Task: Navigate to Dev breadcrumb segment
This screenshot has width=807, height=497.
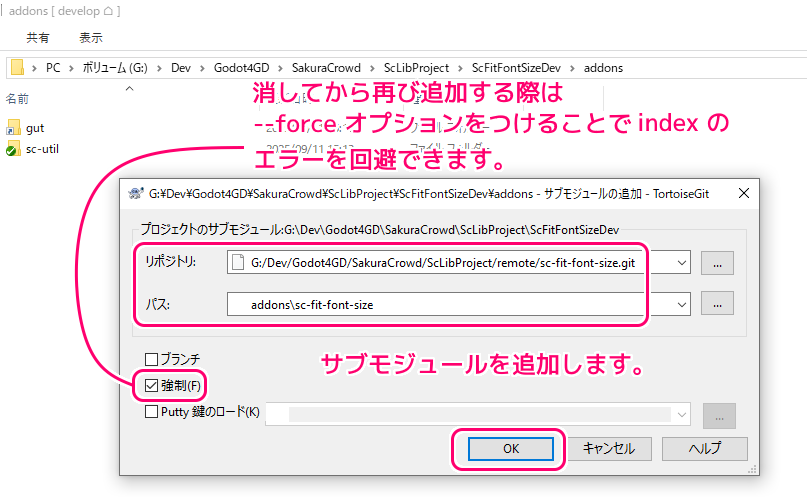Action: tap(181, 68)
